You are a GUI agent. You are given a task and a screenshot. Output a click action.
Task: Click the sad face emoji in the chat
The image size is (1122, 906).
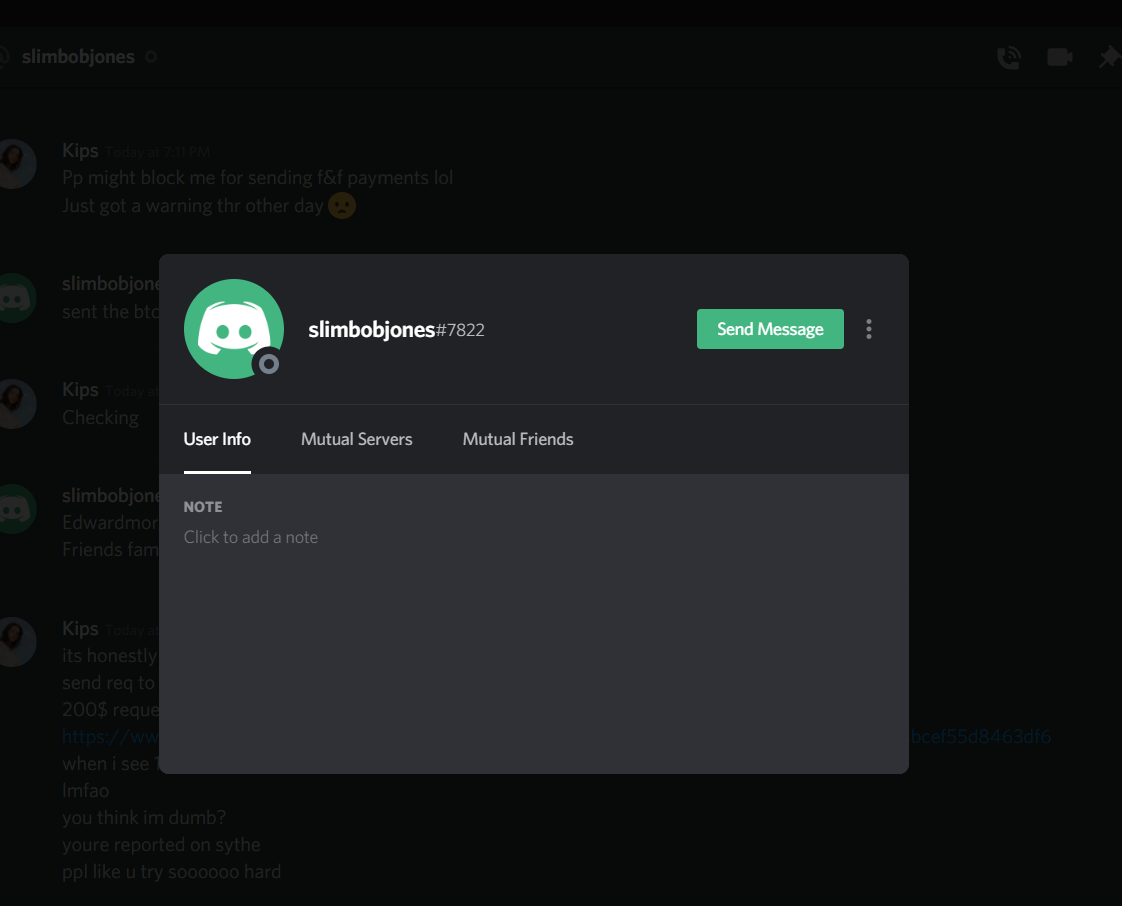pos(342,206)
